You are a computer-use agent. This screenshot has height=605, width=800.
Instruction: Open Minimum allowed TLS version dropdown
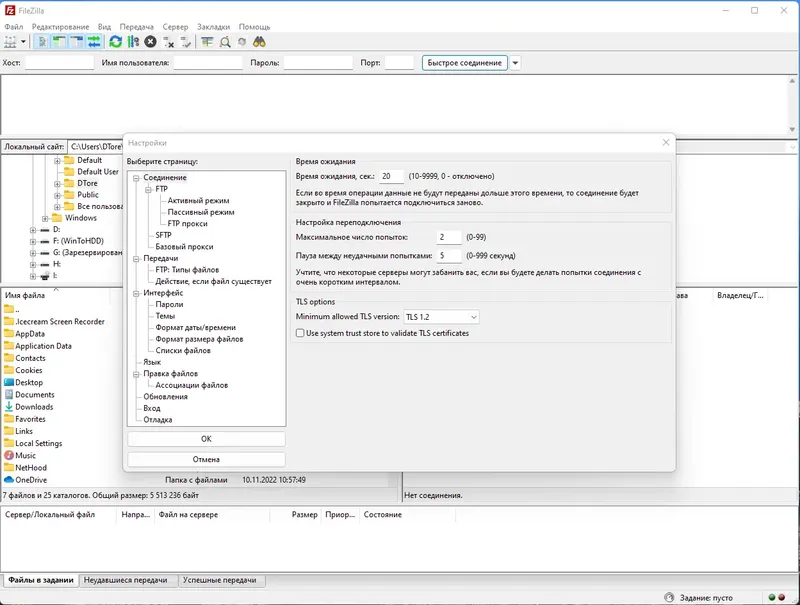click(441, 317)
